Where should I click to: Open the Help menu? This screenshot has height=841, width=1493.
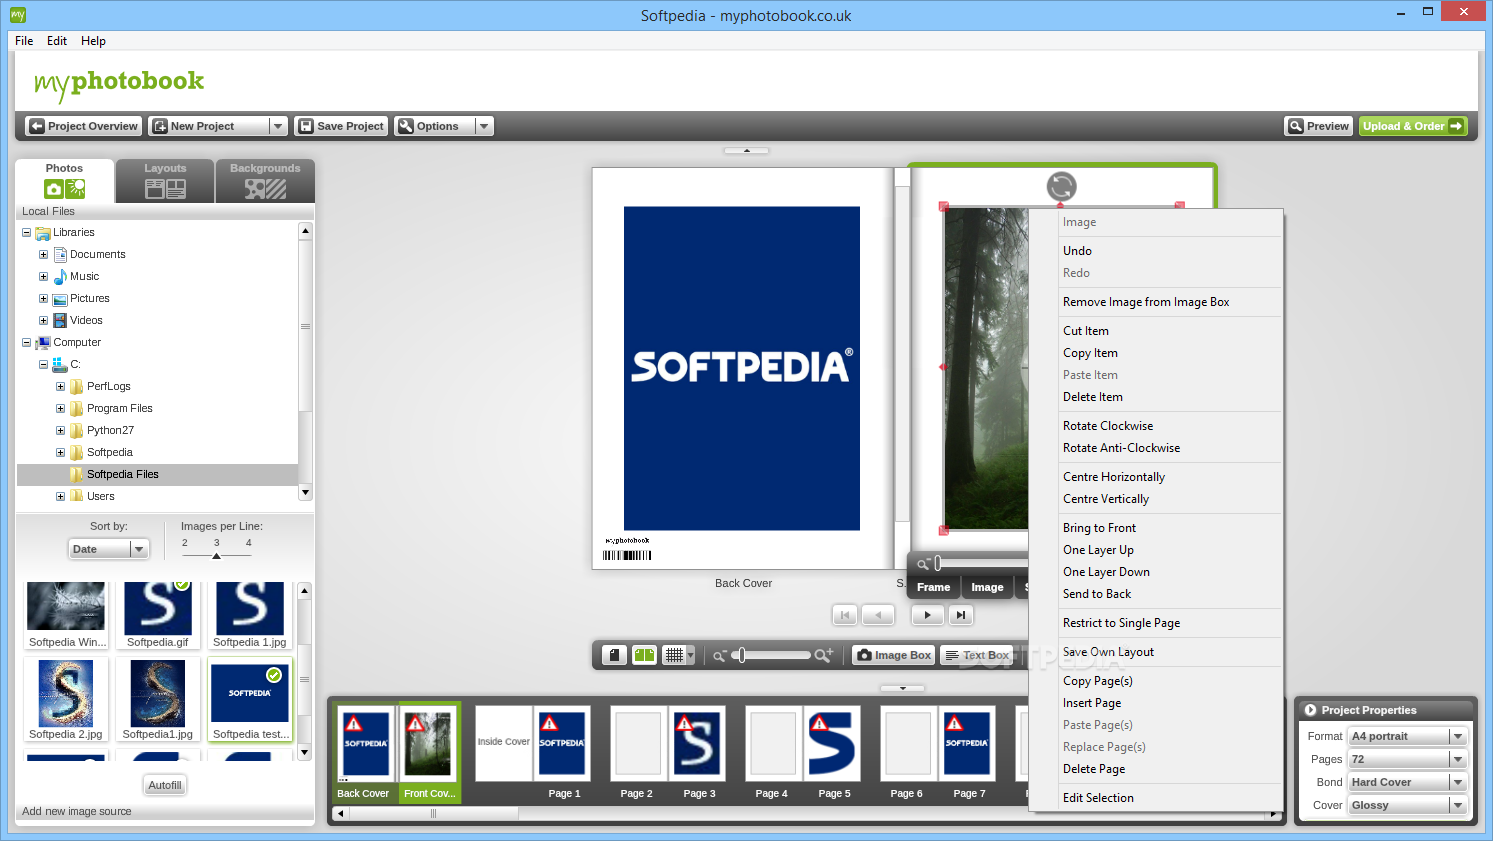[x=93, y=41]
